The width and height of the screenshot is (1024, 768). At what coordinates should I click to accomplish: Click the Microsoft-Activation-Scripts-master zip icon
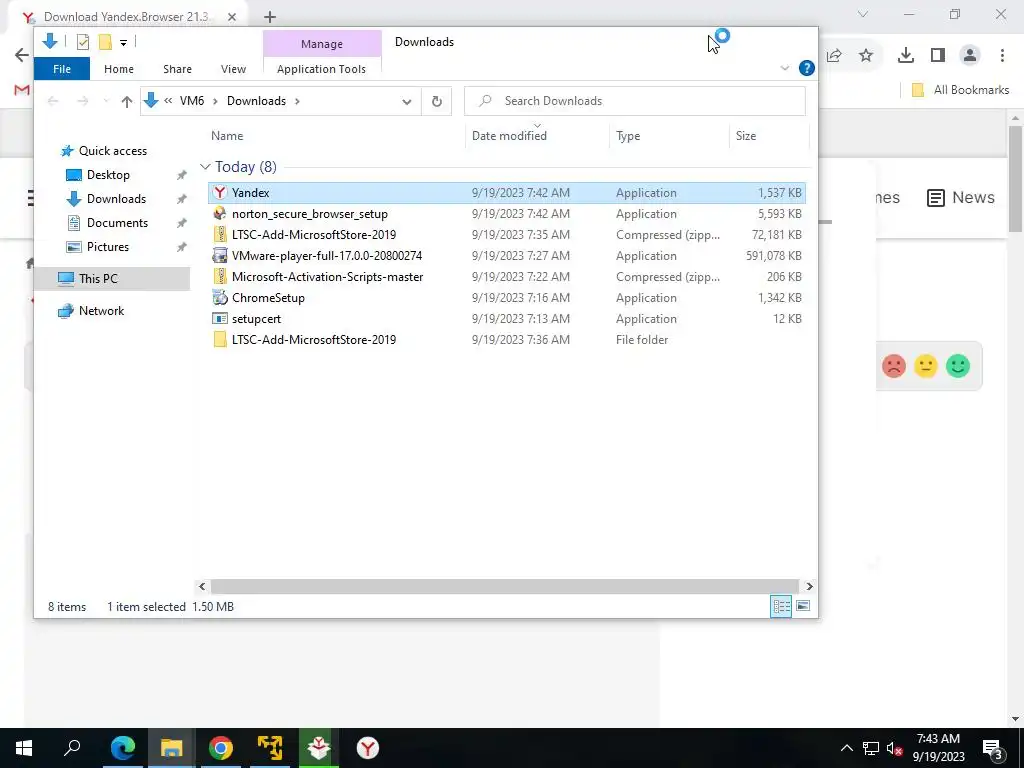coord(220,277)
